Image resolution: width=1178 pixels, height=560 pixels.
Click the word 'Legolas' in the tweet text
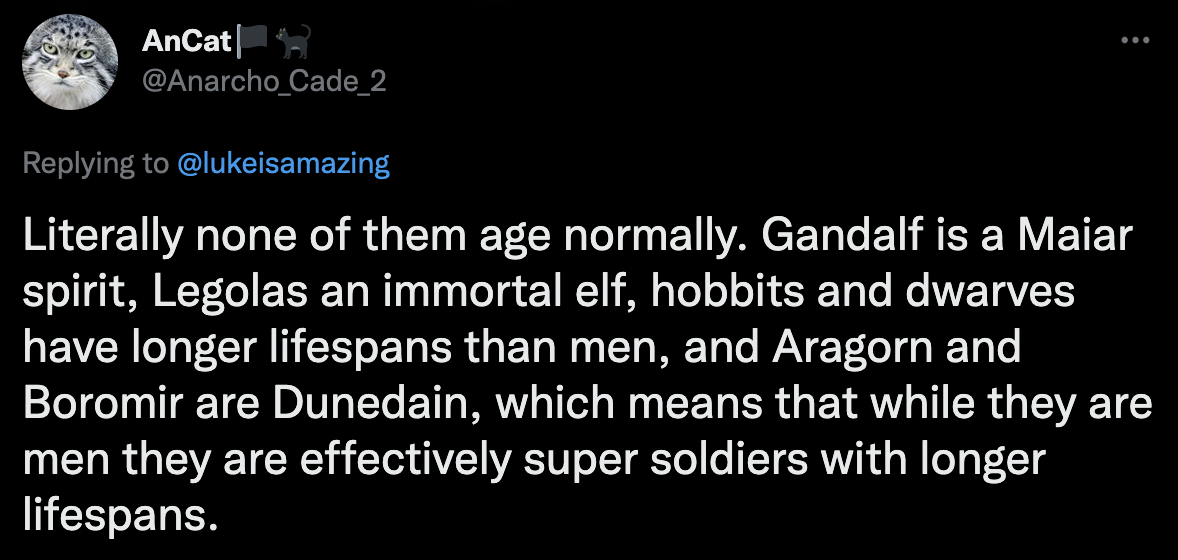point(231,291)
